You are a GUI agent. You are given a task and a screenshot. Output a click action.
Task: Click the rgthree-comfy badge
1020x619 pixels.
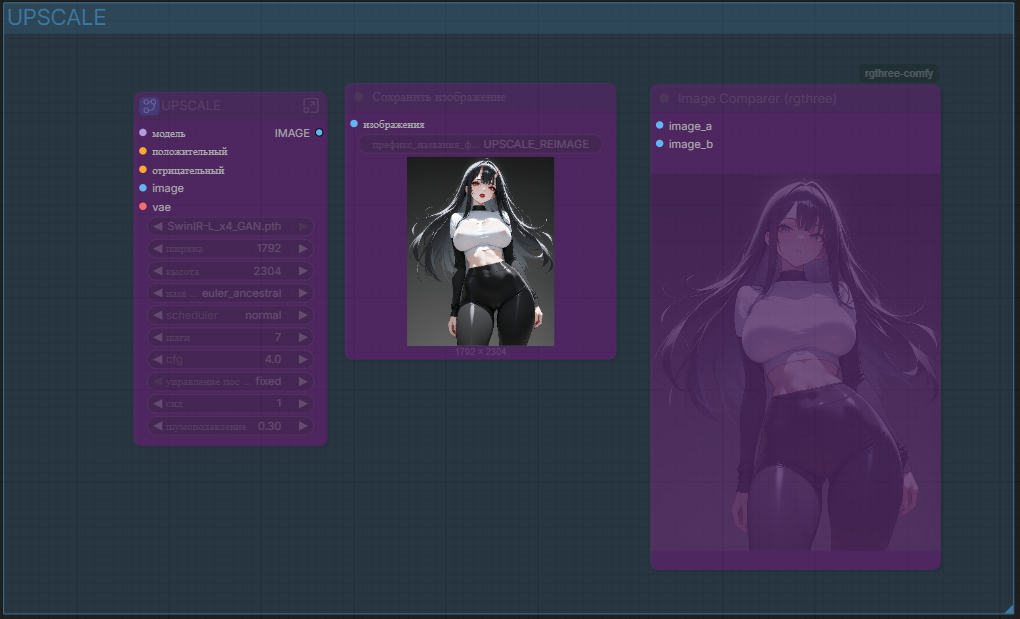point(898,73)
